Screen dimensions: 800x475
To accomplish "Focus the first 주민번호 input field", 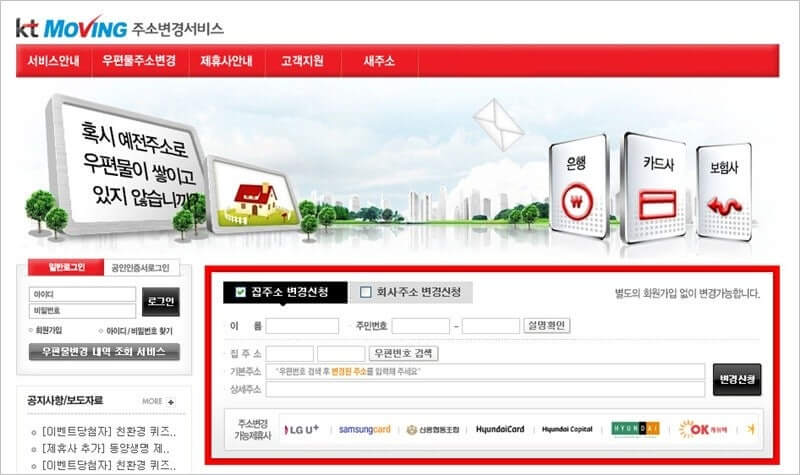I will [420, 326].
